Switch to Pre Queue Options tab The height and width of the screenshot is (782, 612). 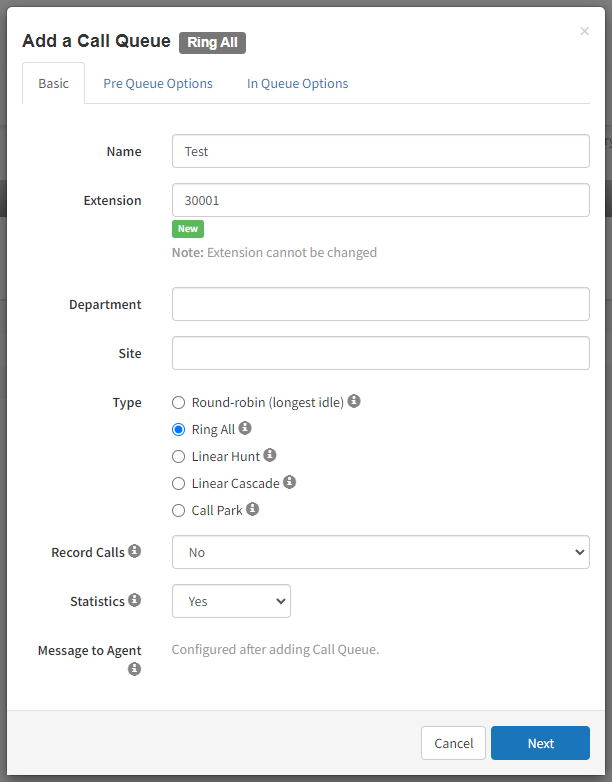pyautogui.click(x=158, y=83)
